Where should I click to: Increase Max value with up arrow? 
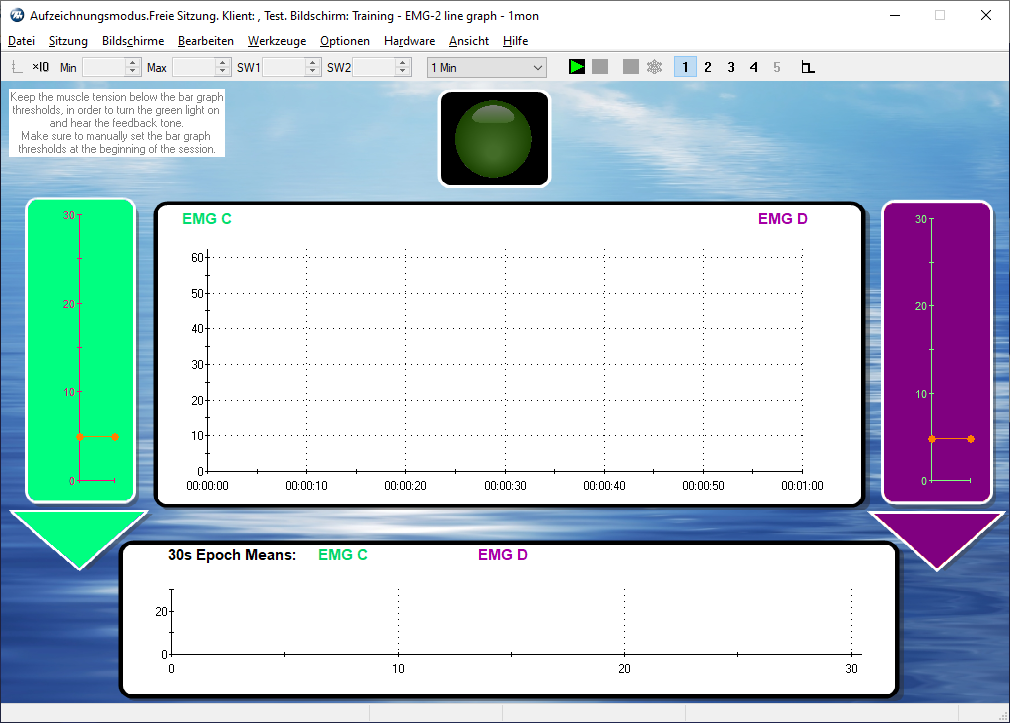pyautogui.click(x=223, y=63)
